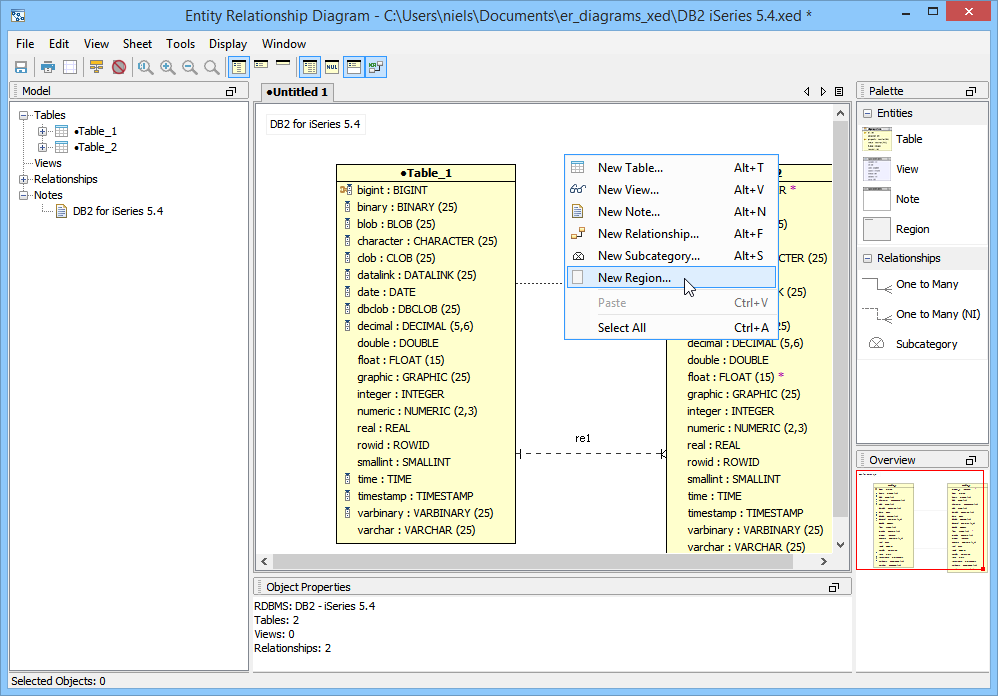Click the scroll right arrow under diagram

tap(824, 562)
